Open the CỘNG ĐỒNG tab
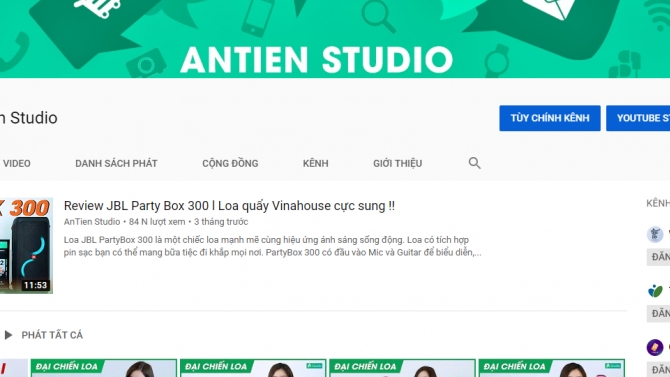Image resolution: width=670 pixels, height=377 pixels. 230,163
